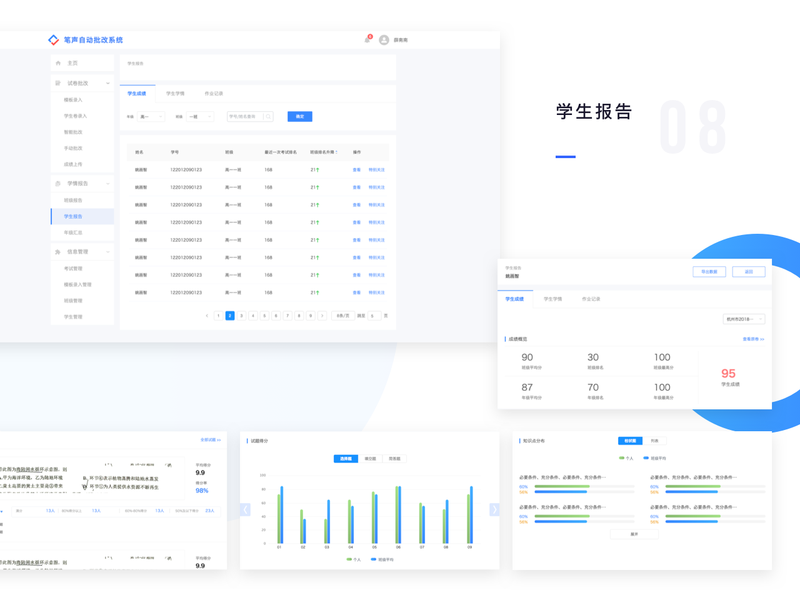Screen dimensions: 800x600
Task: Select the first toggle in question score chart
Action: (346, 459)
